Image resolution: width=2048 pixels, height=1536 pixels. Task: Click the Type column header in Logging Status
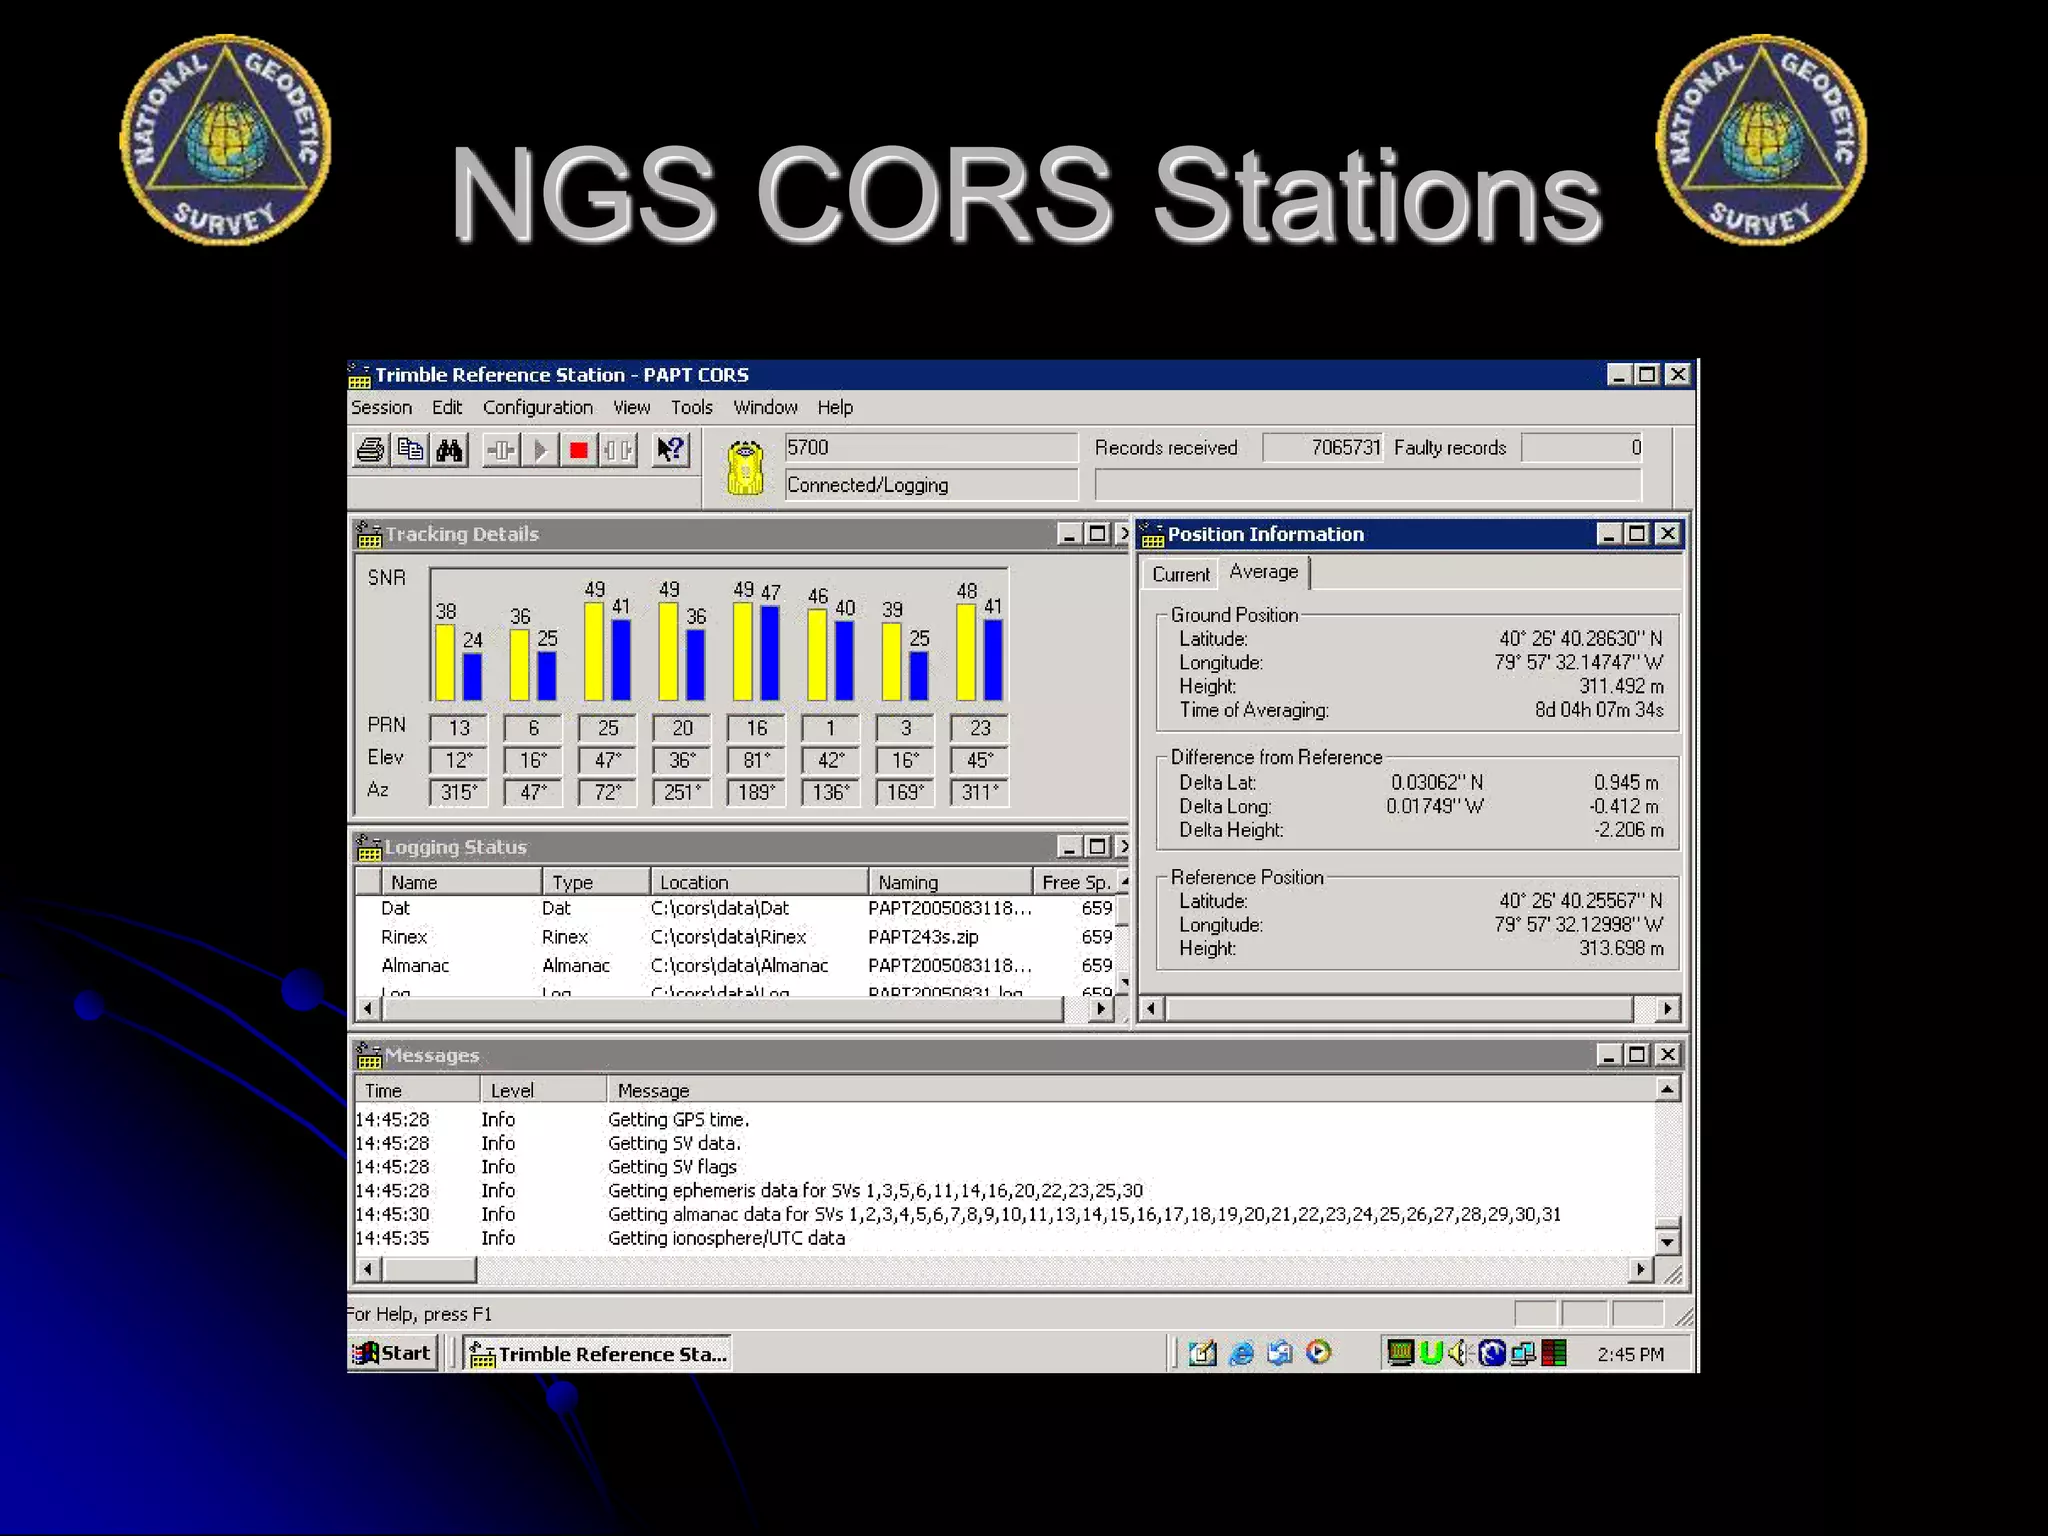tap(596, 882)
